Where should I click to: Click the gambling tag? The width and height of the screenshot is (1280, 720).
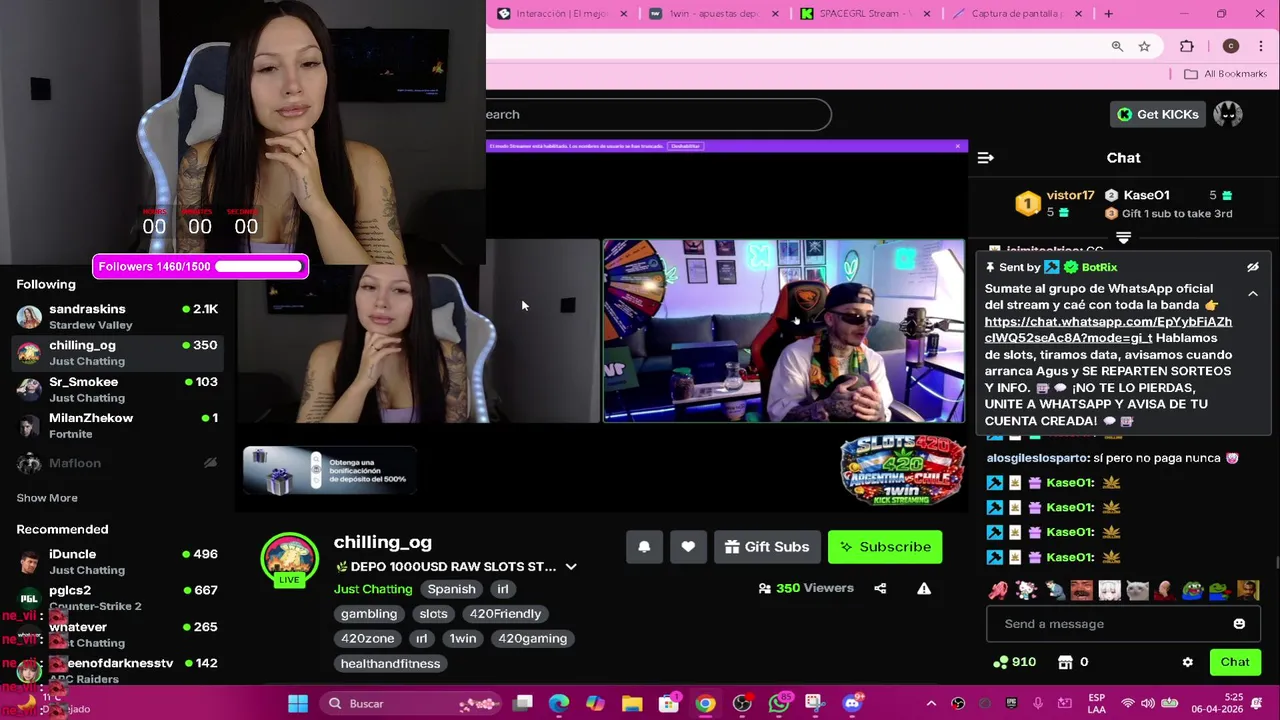369,614
